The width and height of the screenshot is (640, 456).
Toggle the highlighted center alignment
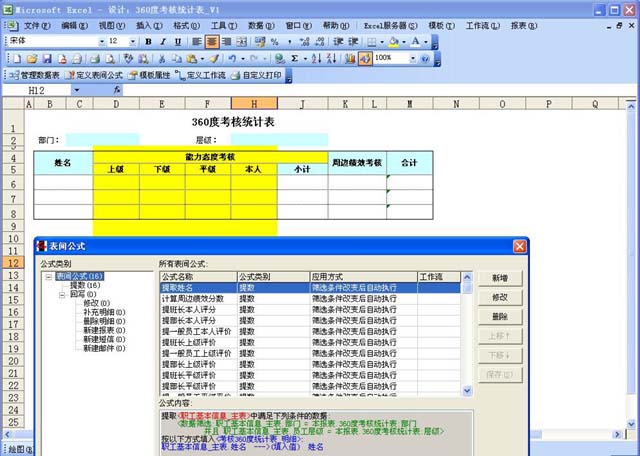(x=212, y=41)
